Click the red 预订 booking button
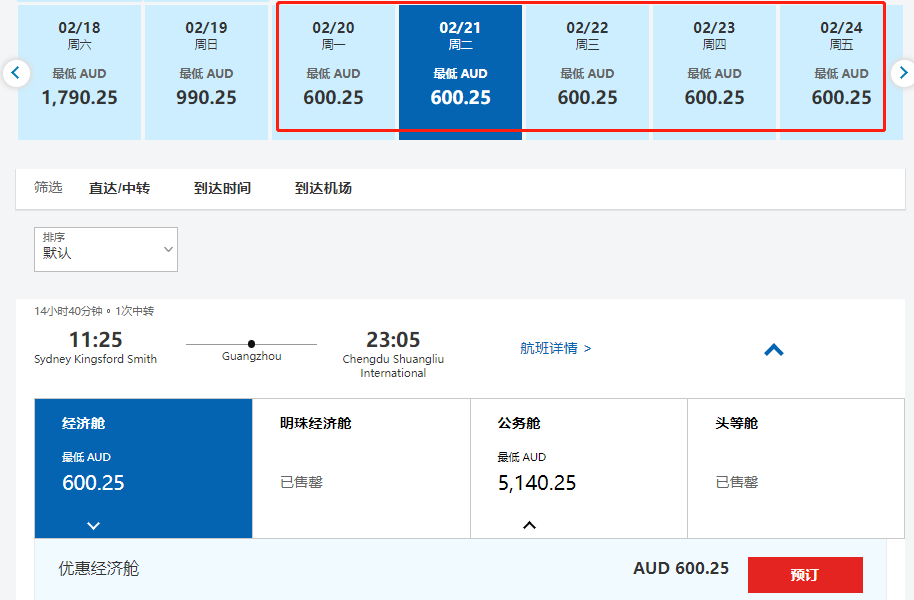Image resolution: width=914 pixels, height=600 pixels. (804, 575)
